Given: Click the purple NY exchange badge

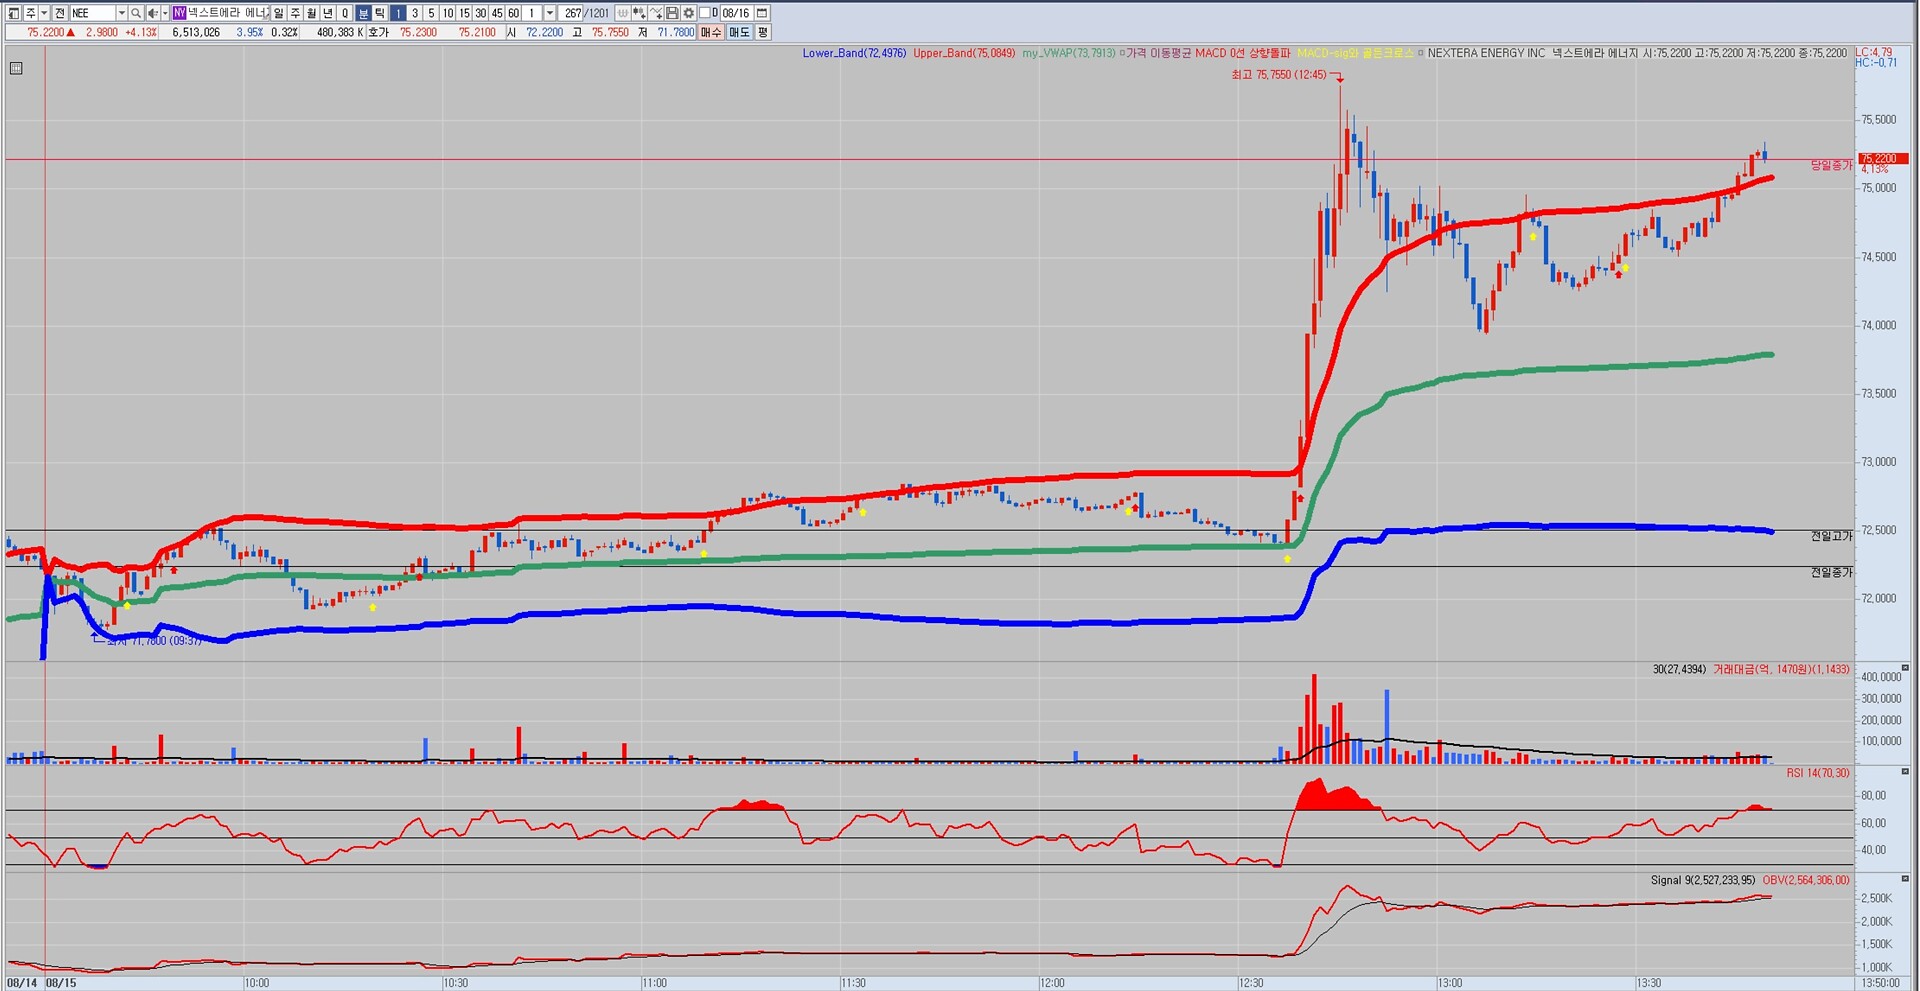Looking at the screenshot, I should point(179,13).
